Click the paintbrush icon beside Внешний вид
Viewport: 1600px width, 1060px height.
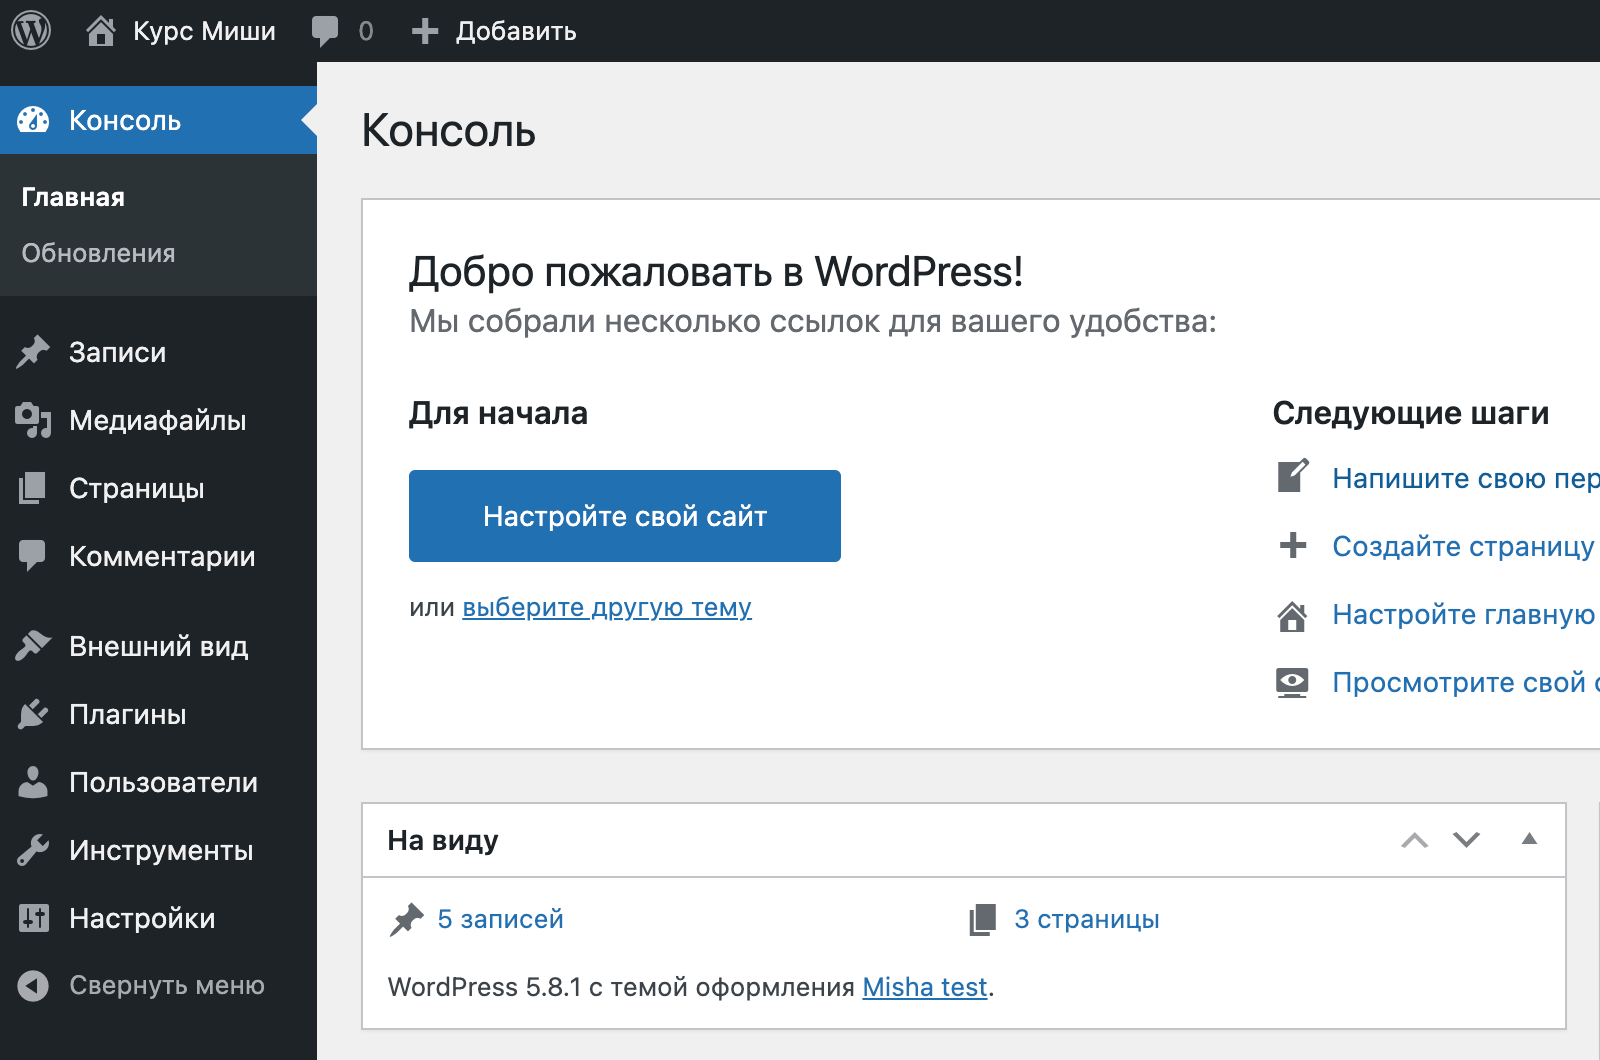pos(33,646)
